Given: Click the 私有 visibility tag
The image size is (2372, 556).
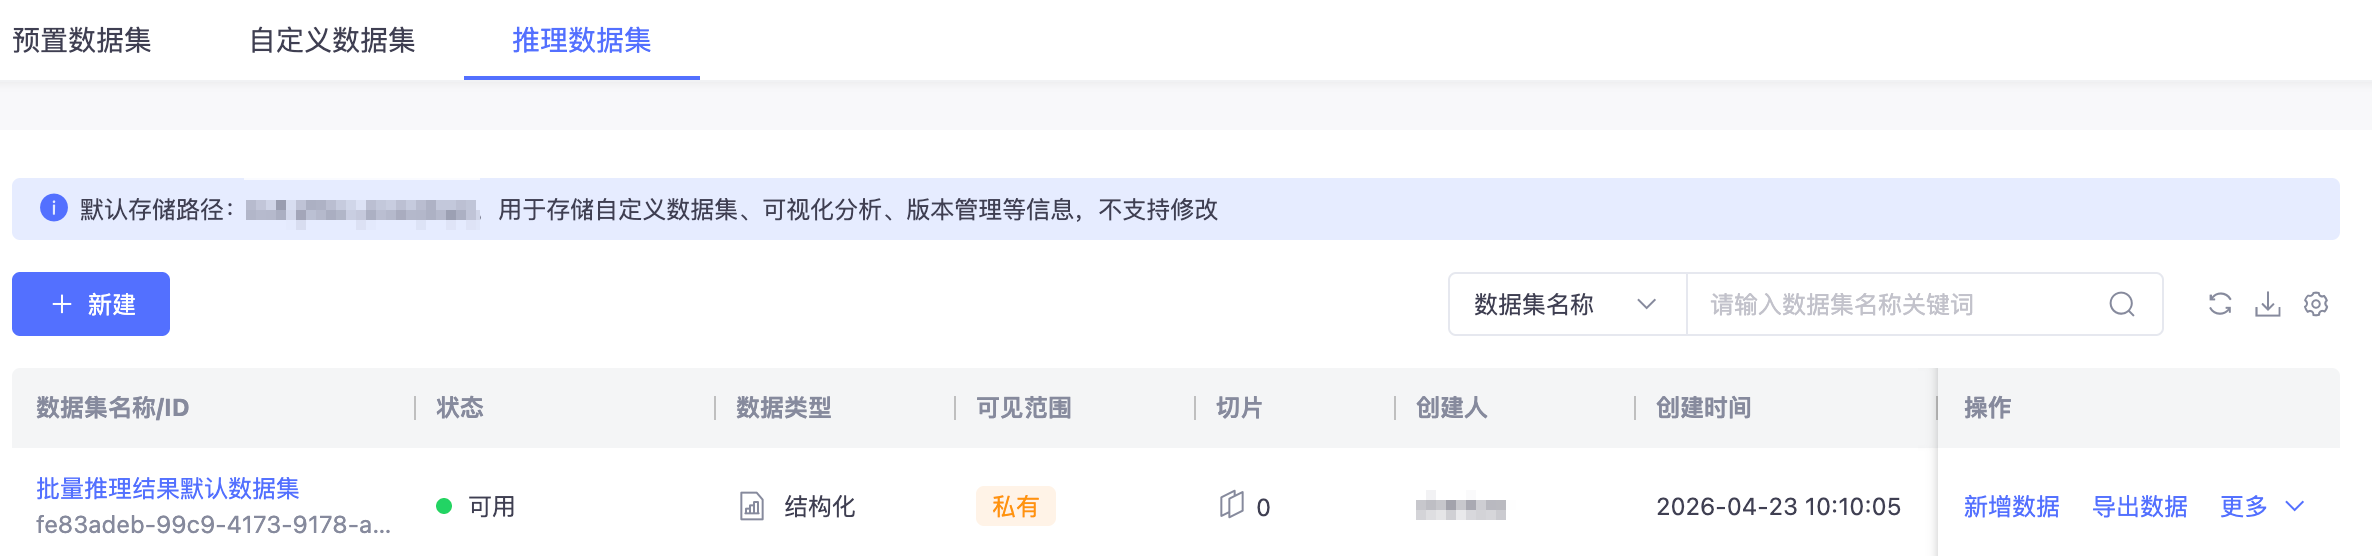Looking at the screenshot, I should pyautogui.click(x=1015, y=506).
